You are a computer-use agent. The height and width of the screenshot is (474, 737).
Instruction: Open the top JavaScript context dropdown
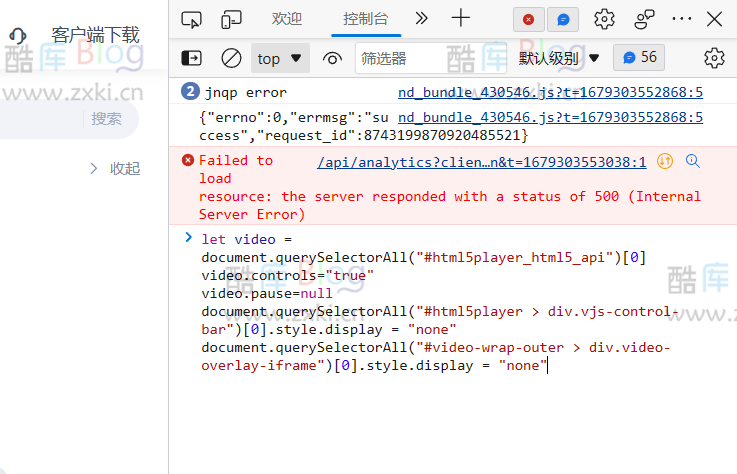point(279,58)
